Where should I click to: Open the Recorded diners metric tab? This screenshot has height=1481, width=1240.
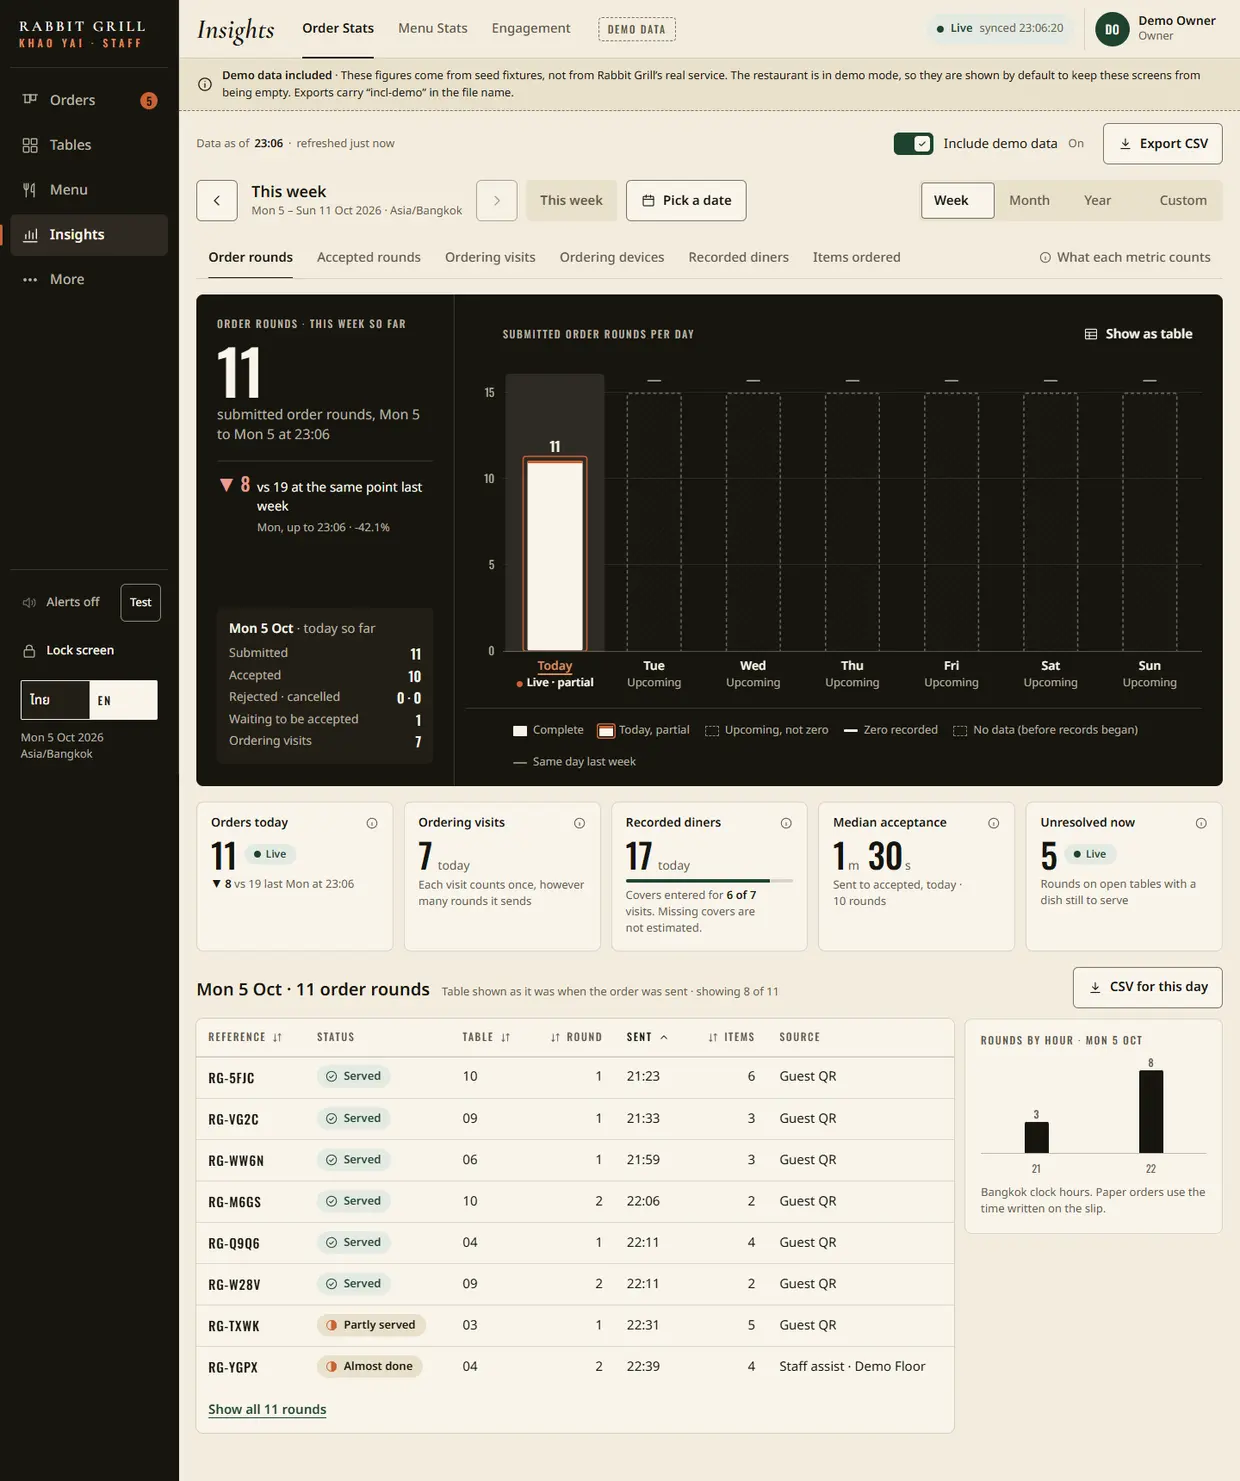pos(738,258)
